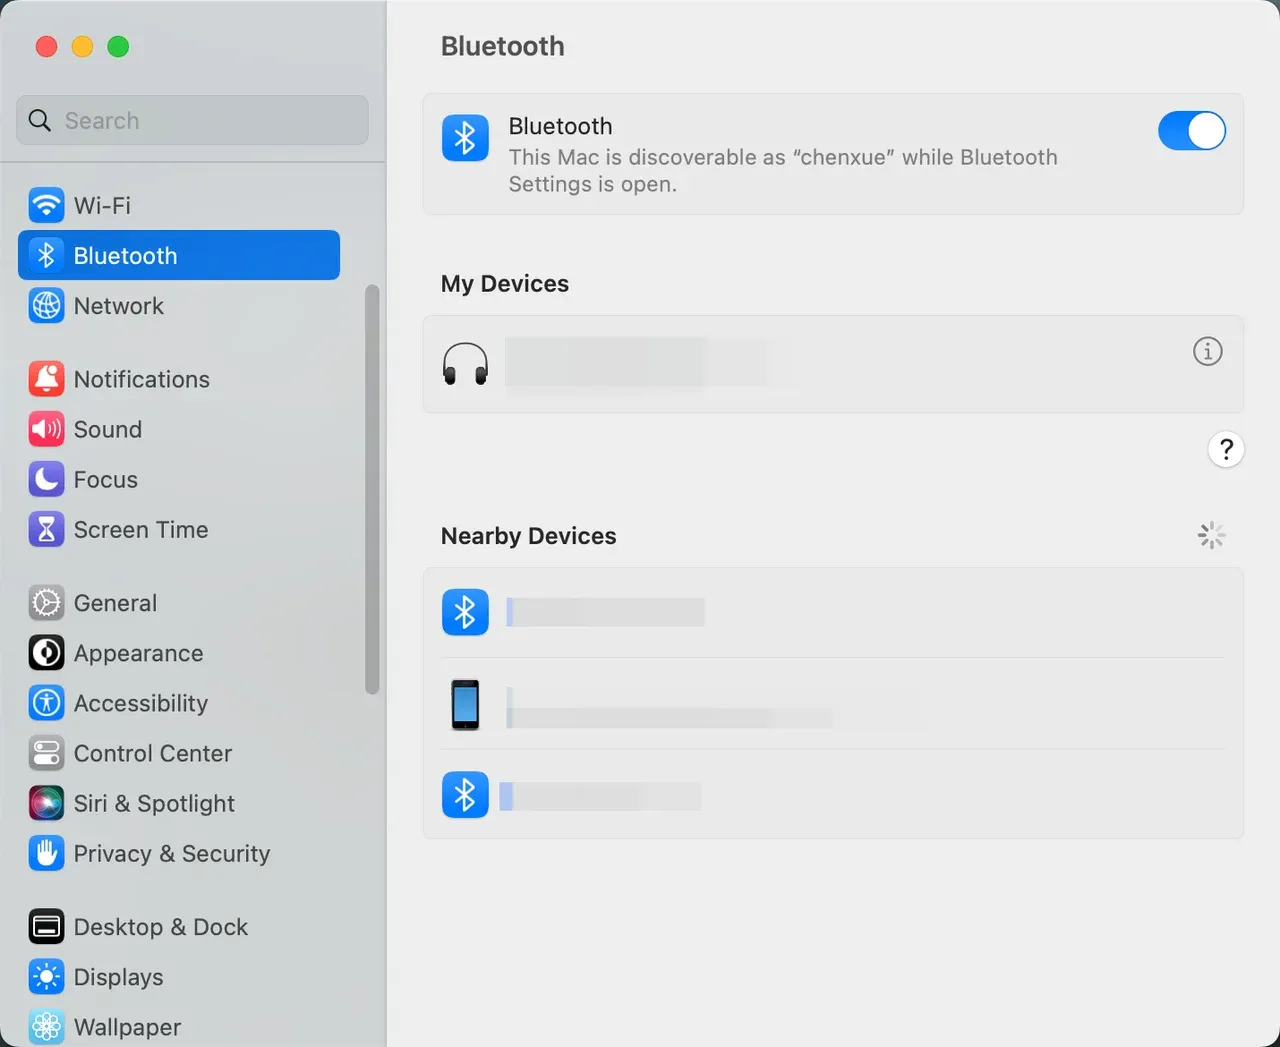Click the first nearby Bluetooth device icon

pyautogui.click(x=465, y=612)
